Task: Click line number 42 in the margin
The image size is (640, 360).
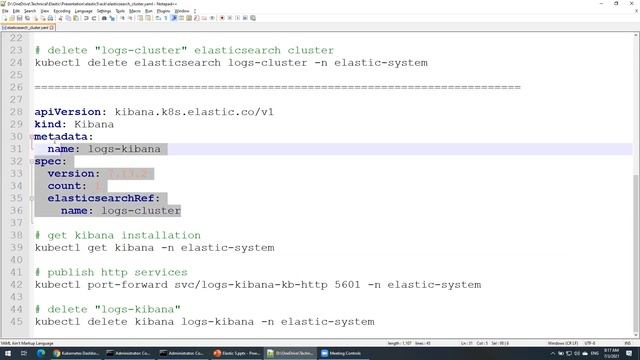Action: [x=16, y=284]
